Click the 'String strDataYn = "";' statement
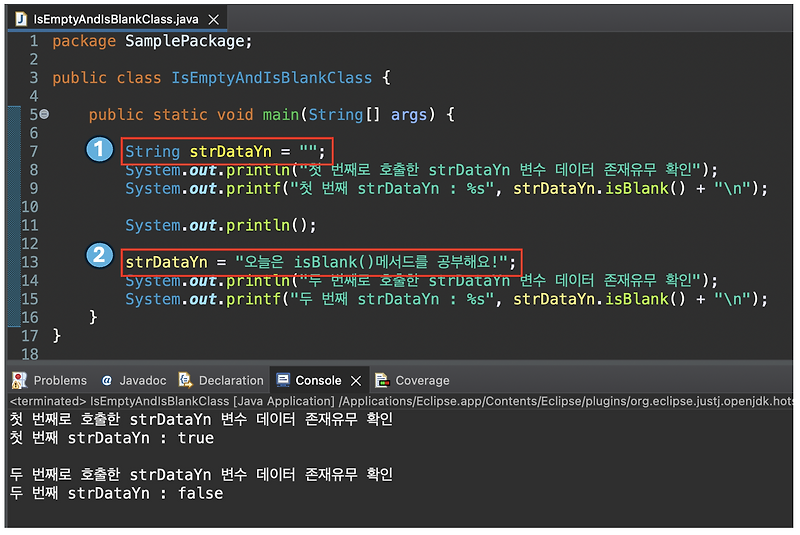This screenshot has height=535, width=800. coord(225,151)
